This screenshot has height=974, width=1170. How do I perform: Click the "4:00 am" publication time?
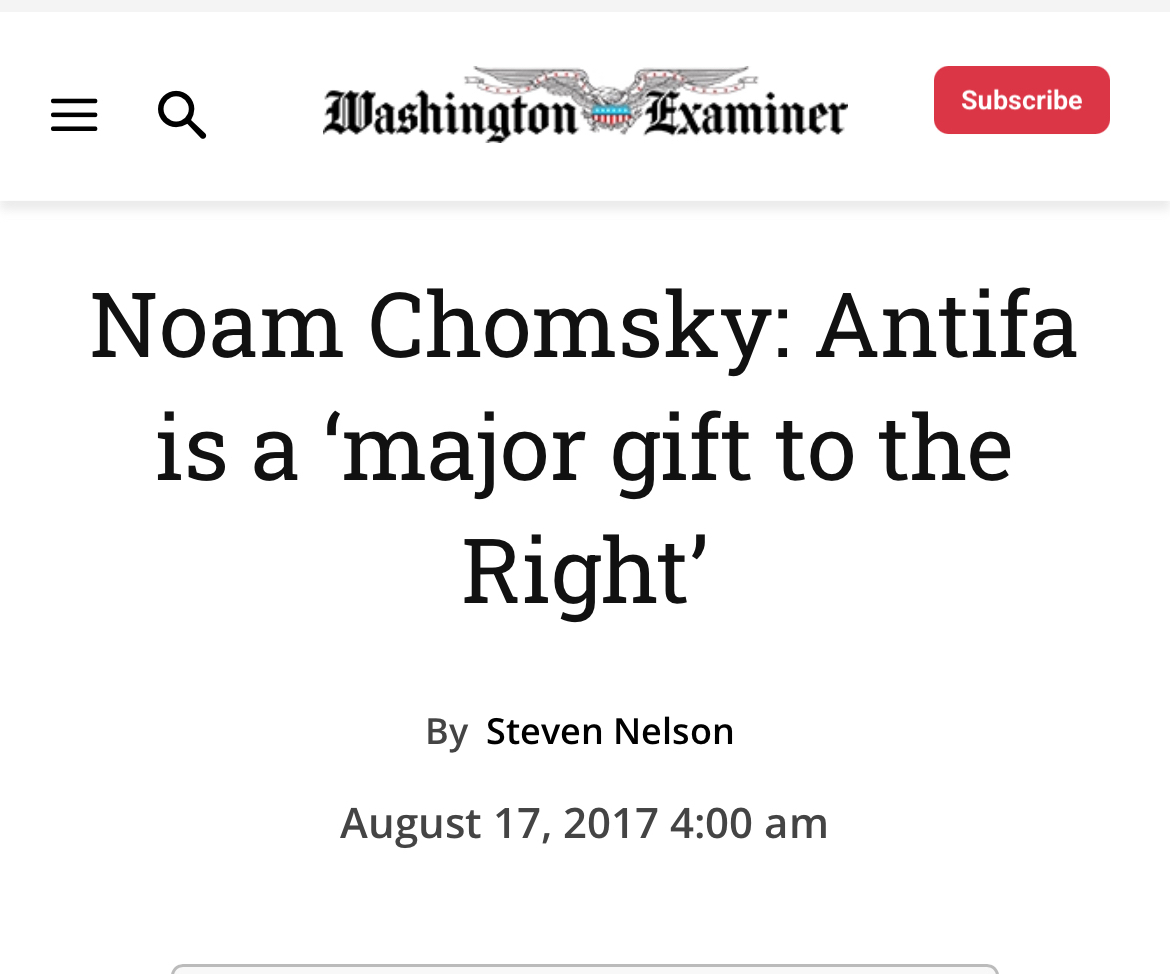pos(748,823)
